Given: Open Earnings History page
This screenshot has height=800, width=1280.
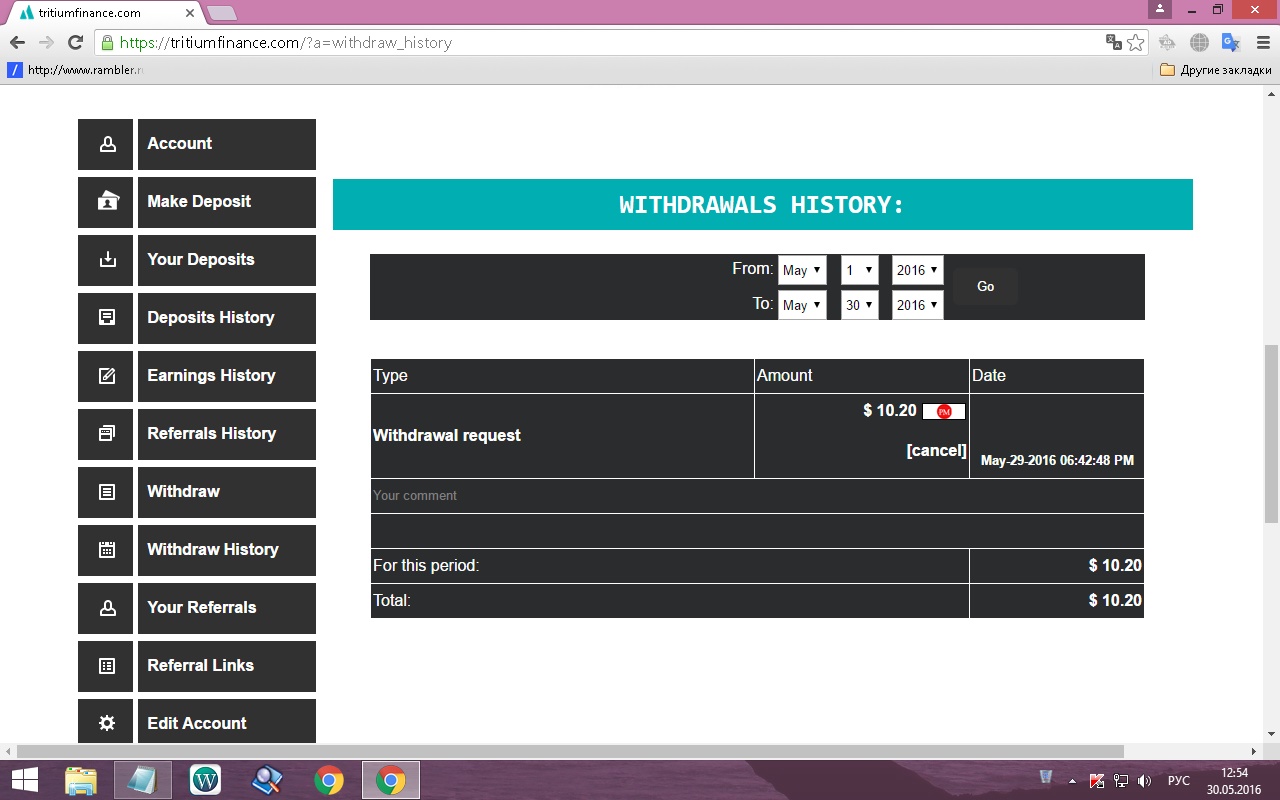Looking at the screenshot, I should (x=227, y=376).
